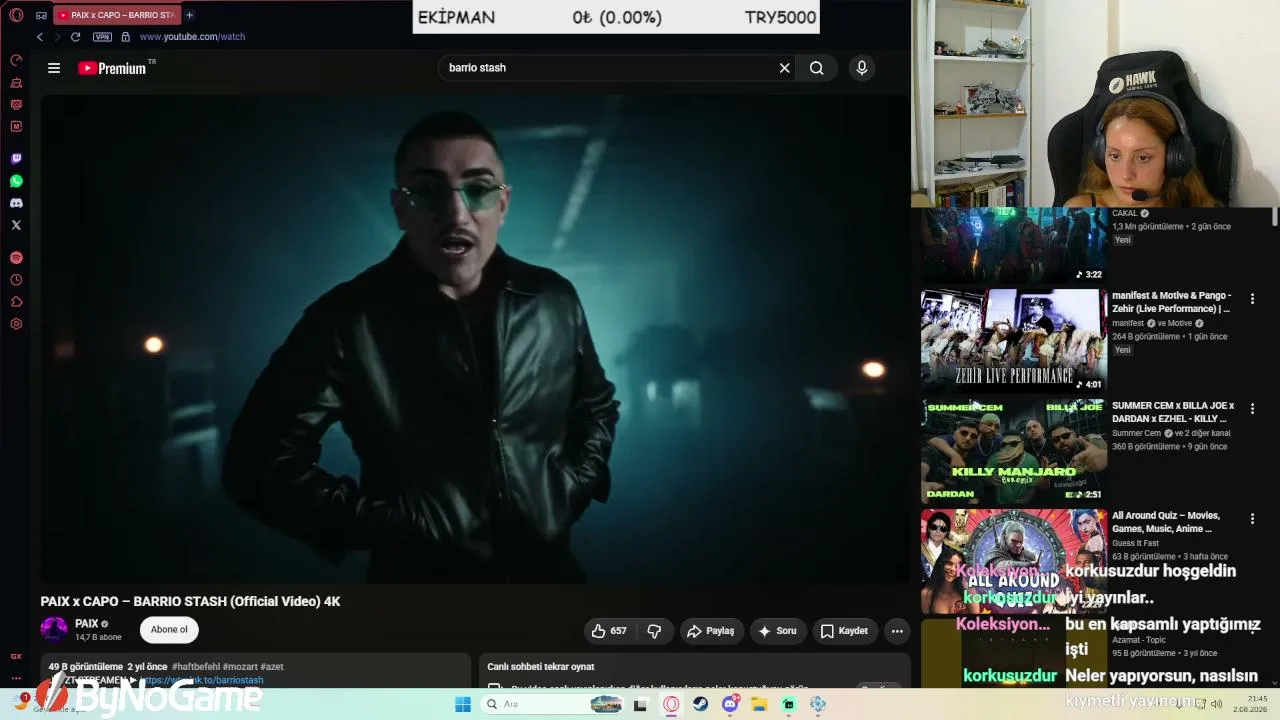Viewport: 1280px width, 720px height.
Task: Clear the YouTube search query
Action: click(785, 68)
